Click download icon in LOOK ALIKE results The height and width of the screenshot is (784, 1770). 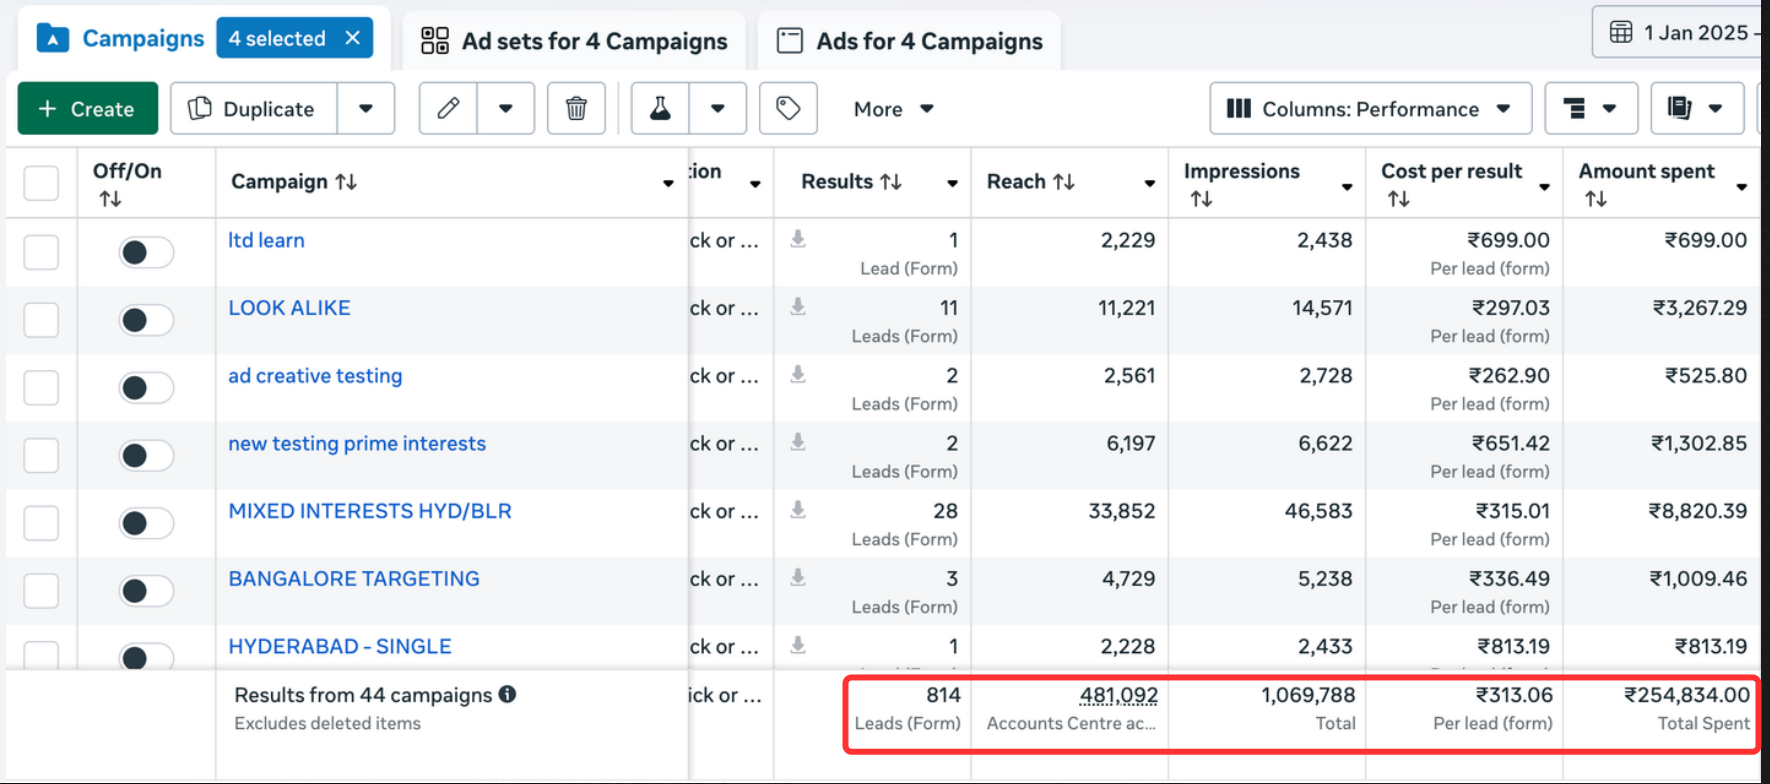point(798,307)
